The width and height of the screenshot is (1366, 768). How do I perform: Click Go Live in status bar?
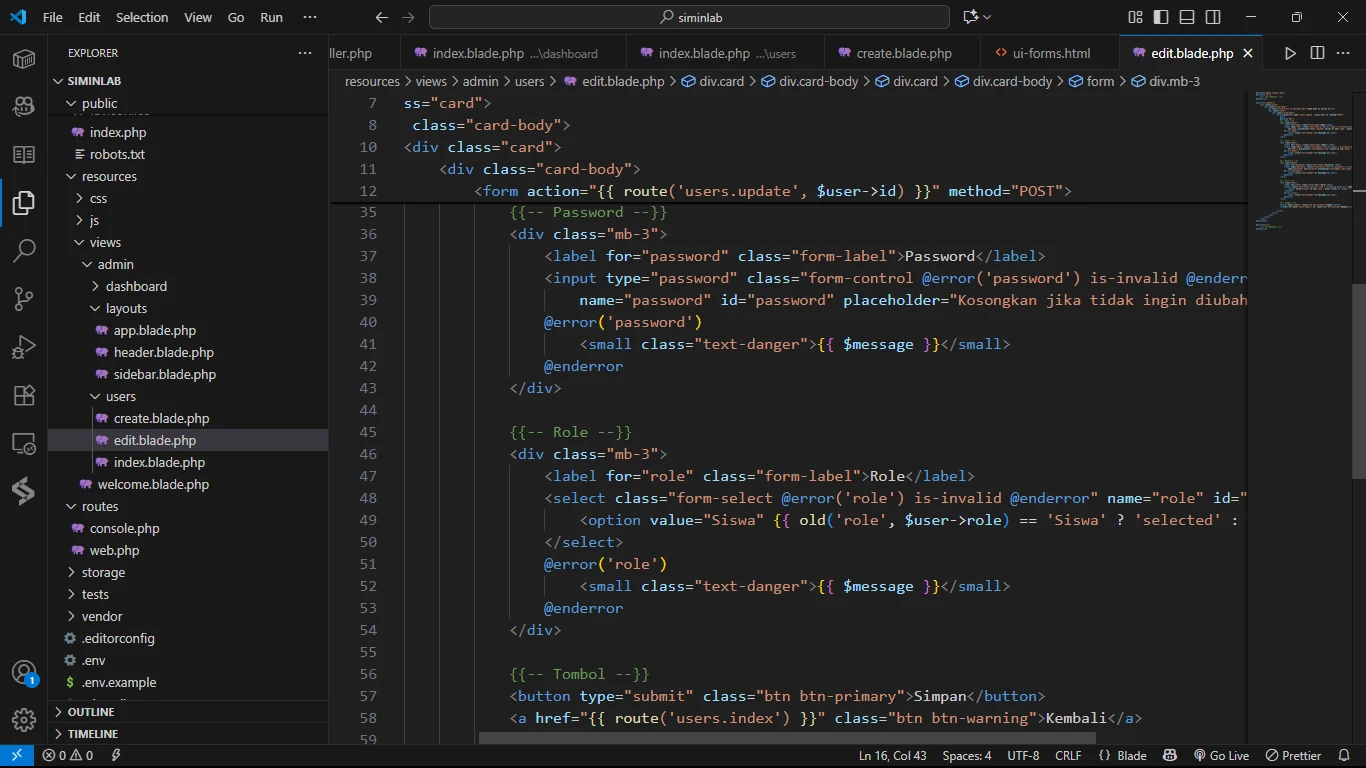coord(1220,756)
